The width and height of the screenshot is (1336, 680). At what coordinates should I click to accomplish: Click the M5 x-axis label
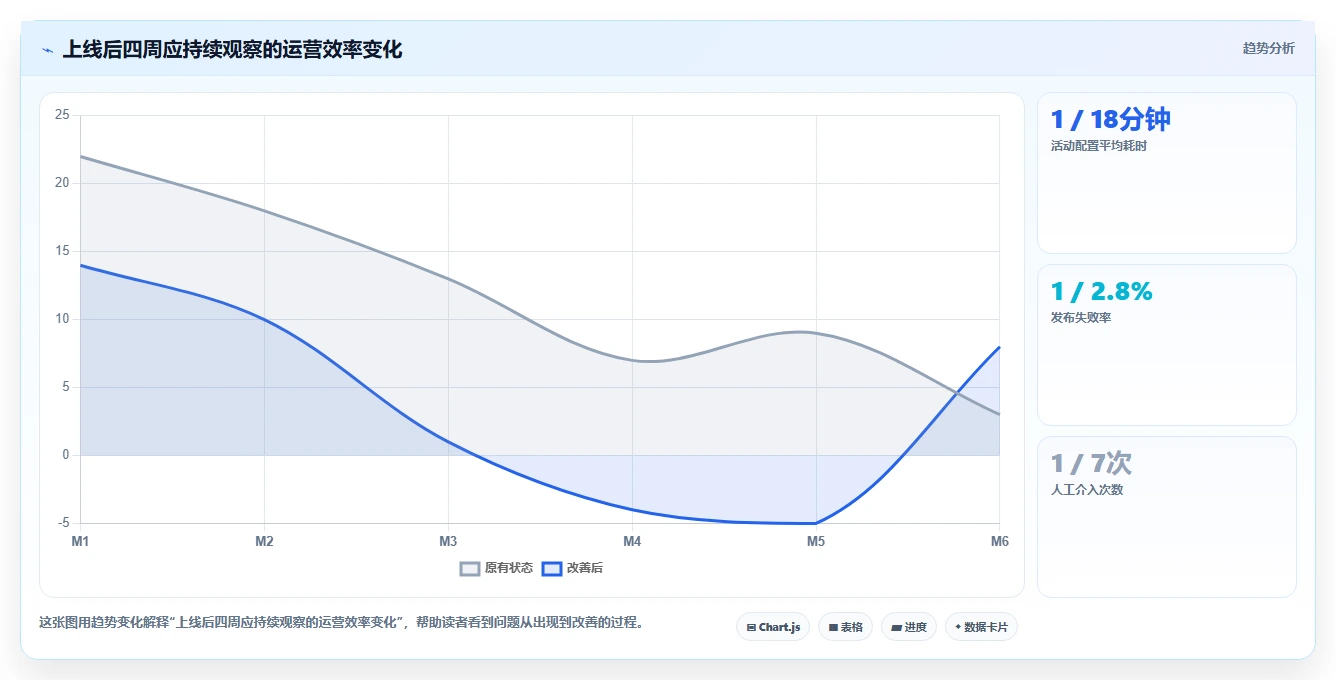(x=816, y=541)
